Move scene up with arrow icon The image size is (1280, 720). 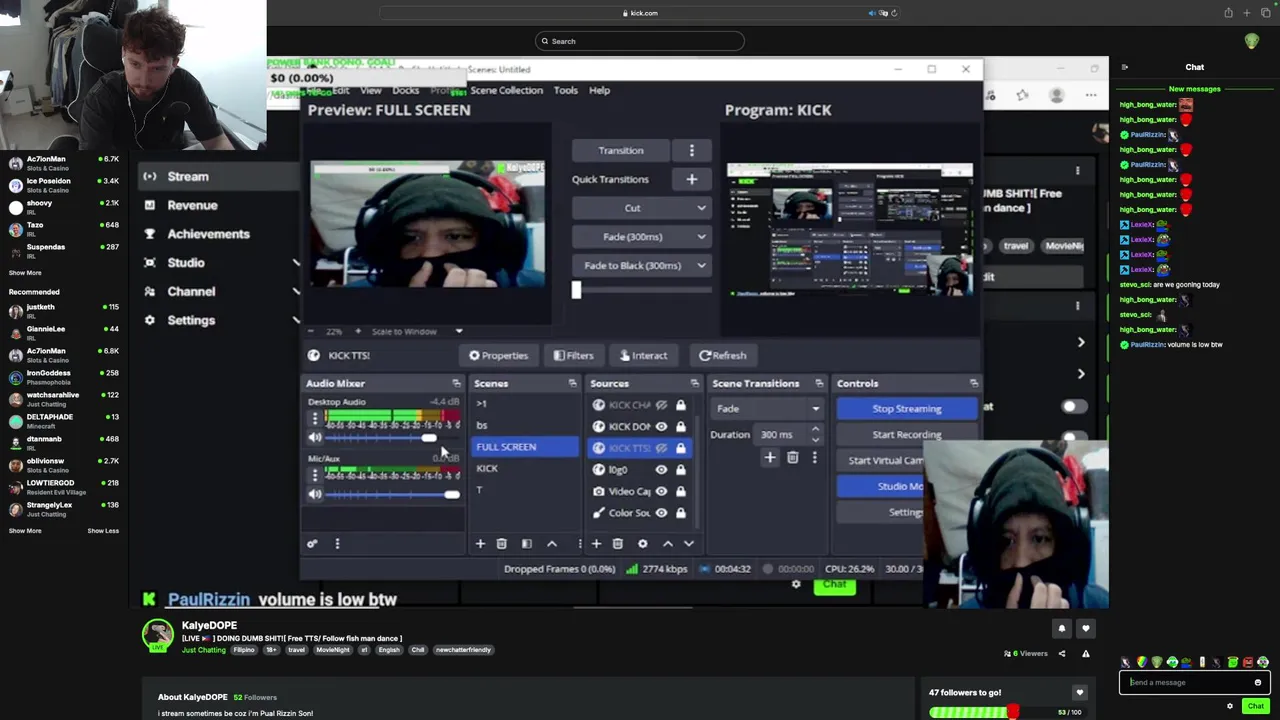[x=551, y=543]
